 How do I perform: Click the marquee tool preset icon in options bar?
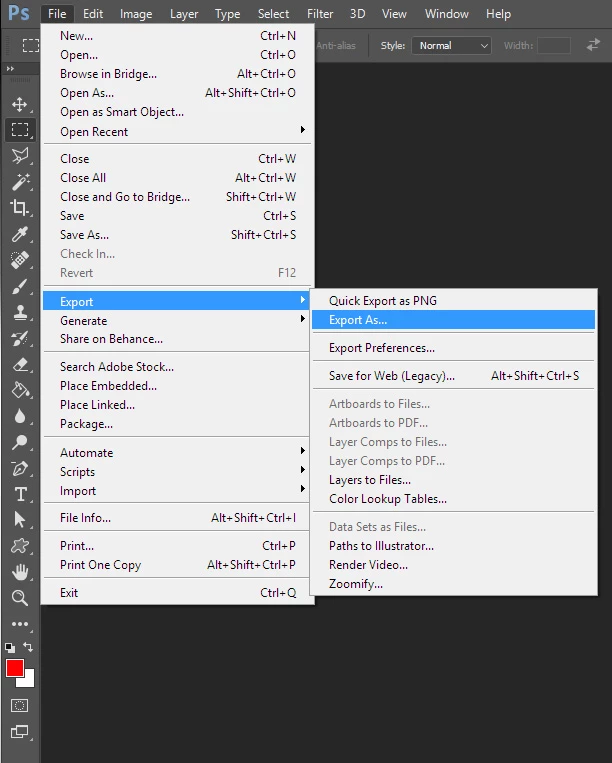coord(30,45)
